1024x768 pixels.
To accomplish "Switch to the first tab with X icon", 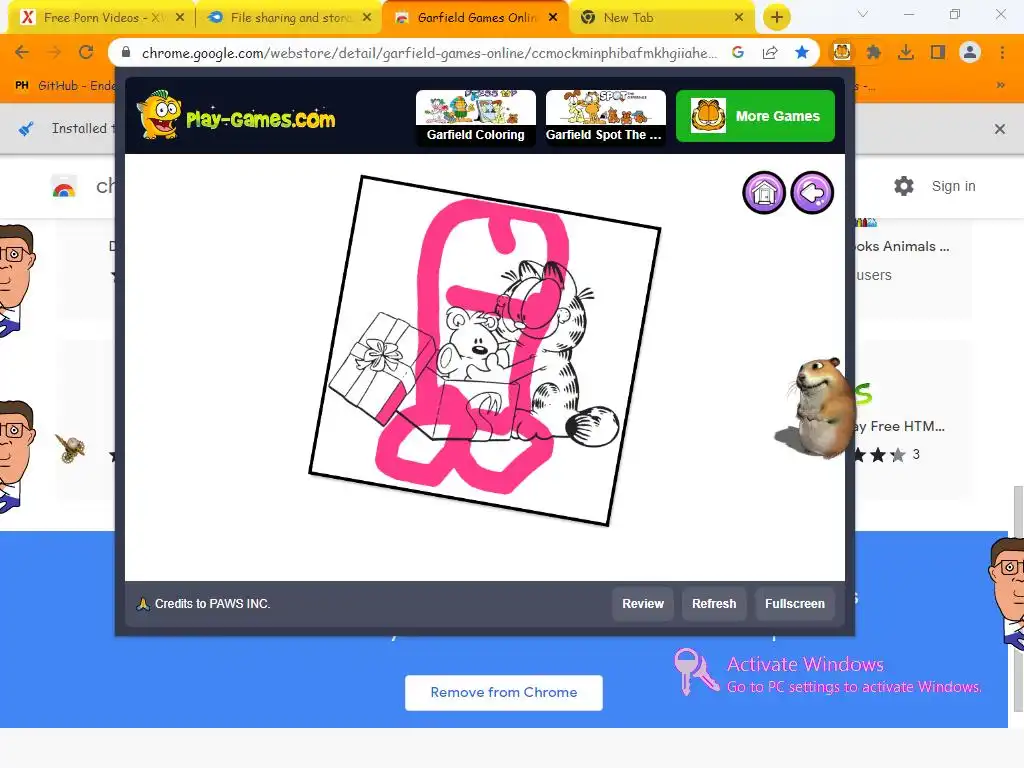I will tap(99, 18).
